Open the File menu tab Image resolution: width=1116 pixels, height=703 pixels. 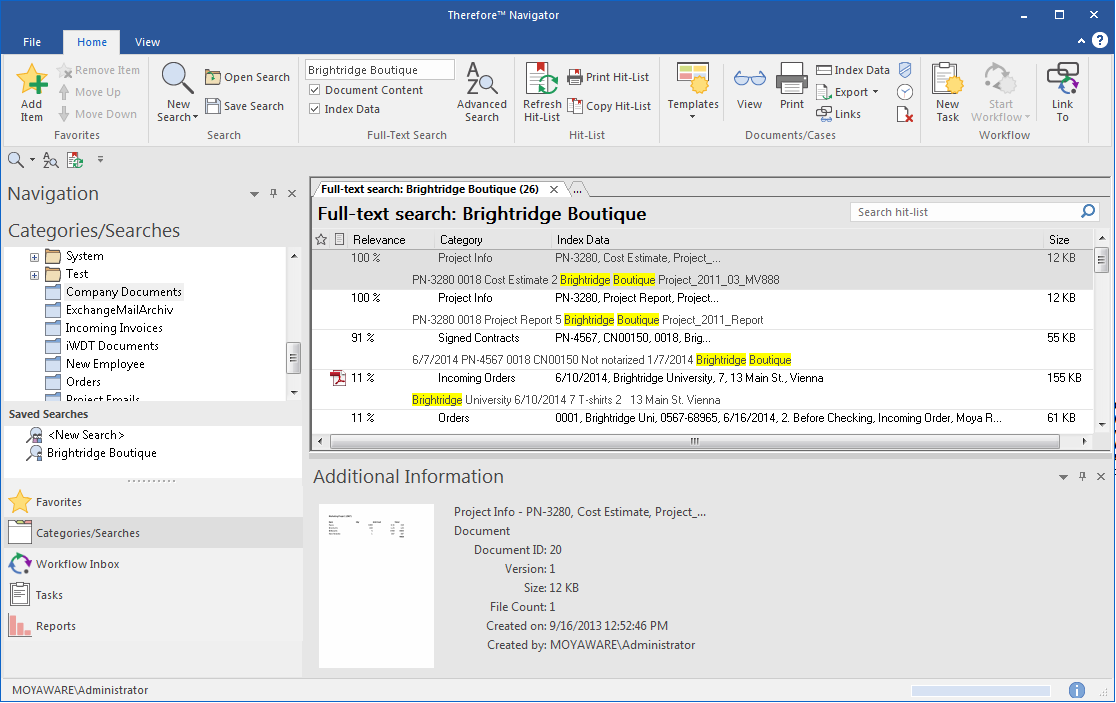click(32, 42)
